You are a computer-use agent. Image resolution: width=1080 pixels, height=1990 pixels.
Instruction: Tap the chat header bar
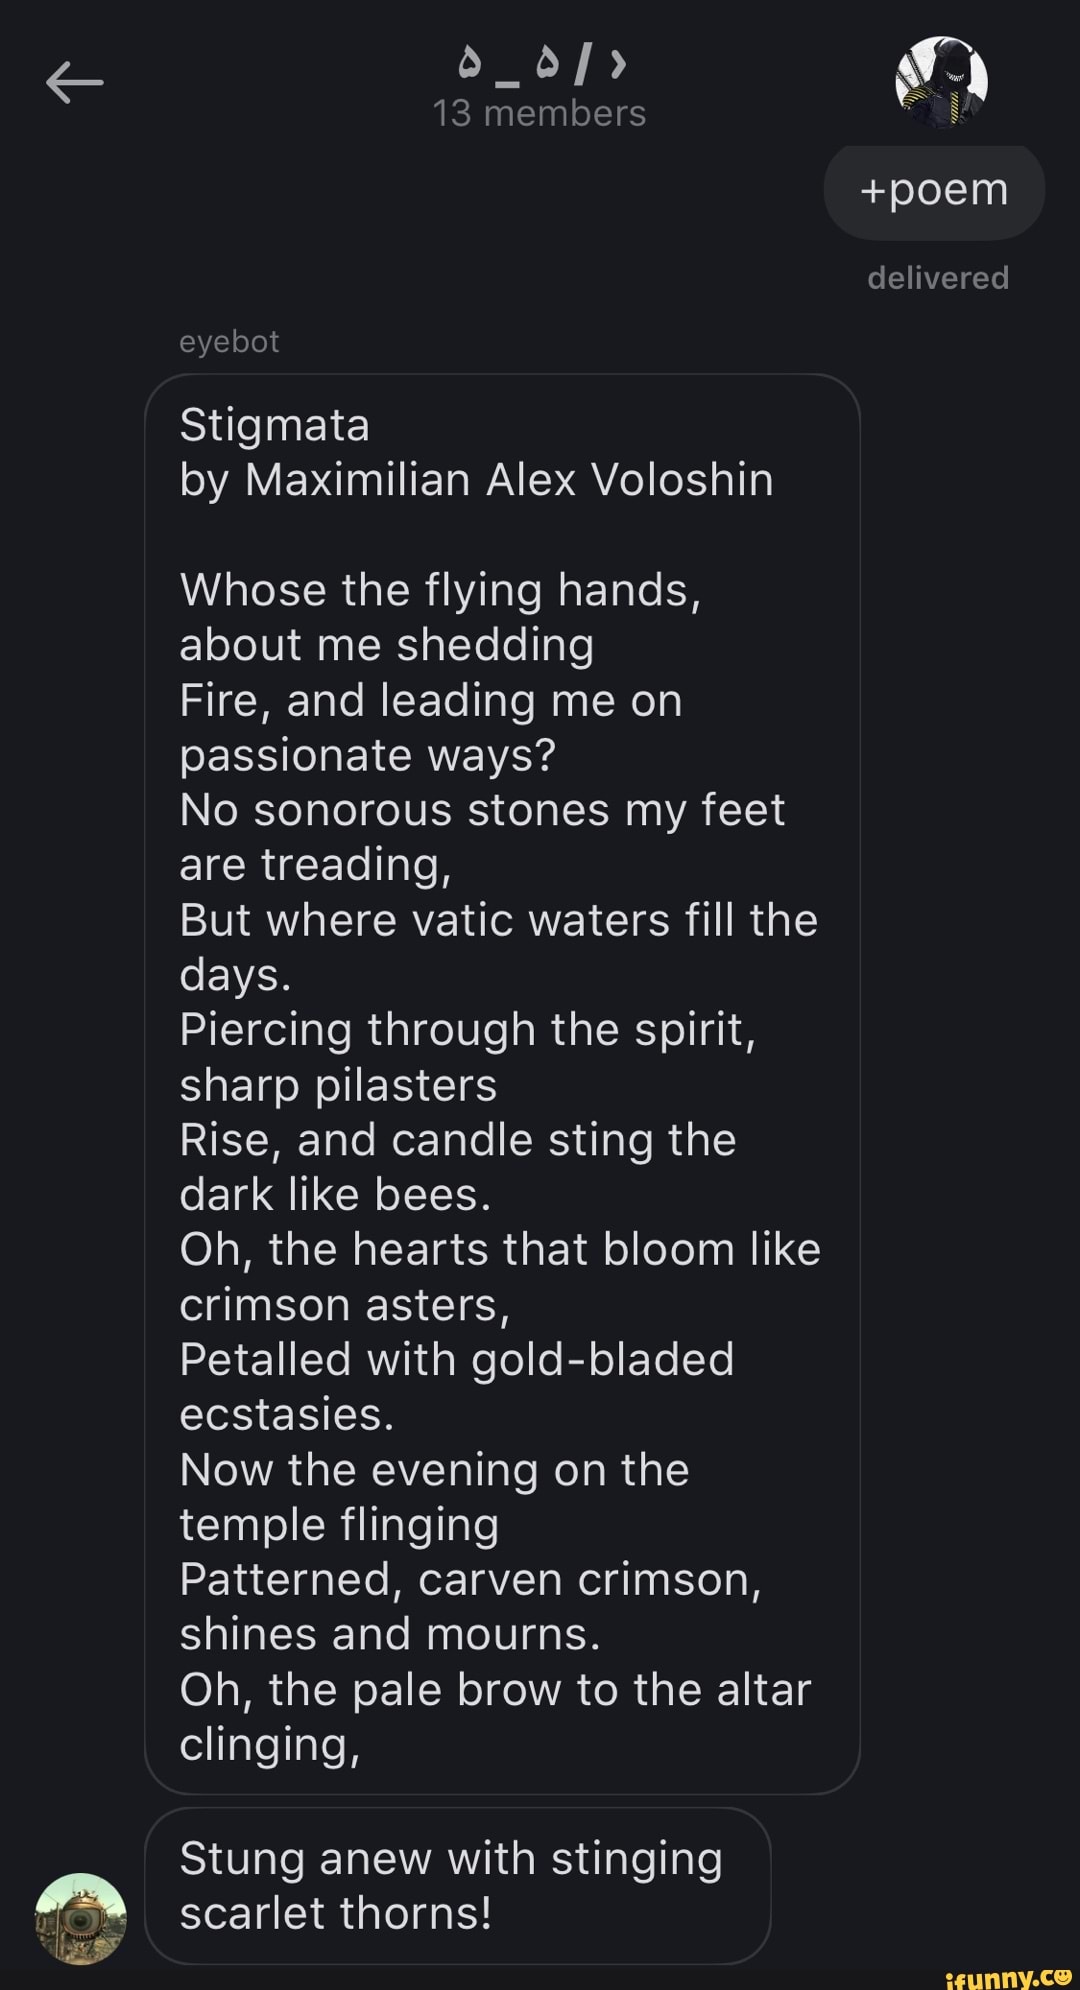click(x=541, y=85)
